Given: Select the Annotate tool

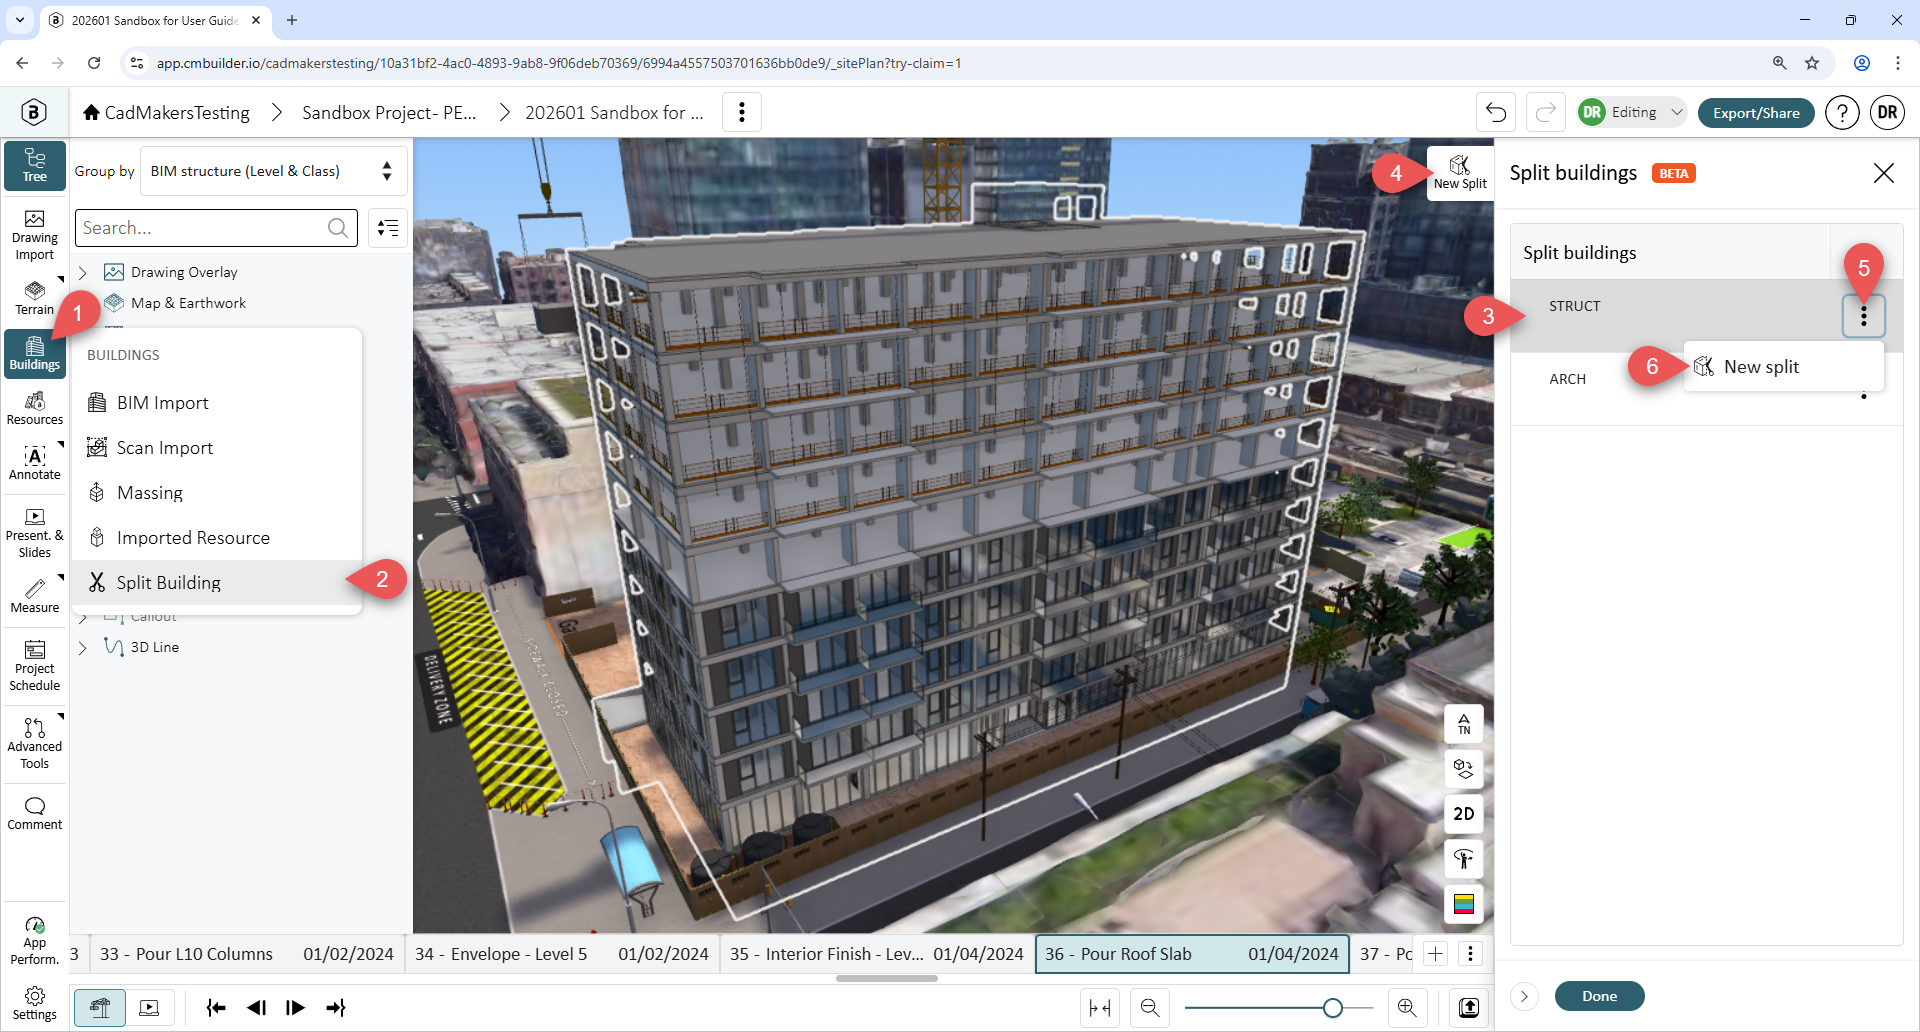Looking at the screenshot, I should coord(35,464).
